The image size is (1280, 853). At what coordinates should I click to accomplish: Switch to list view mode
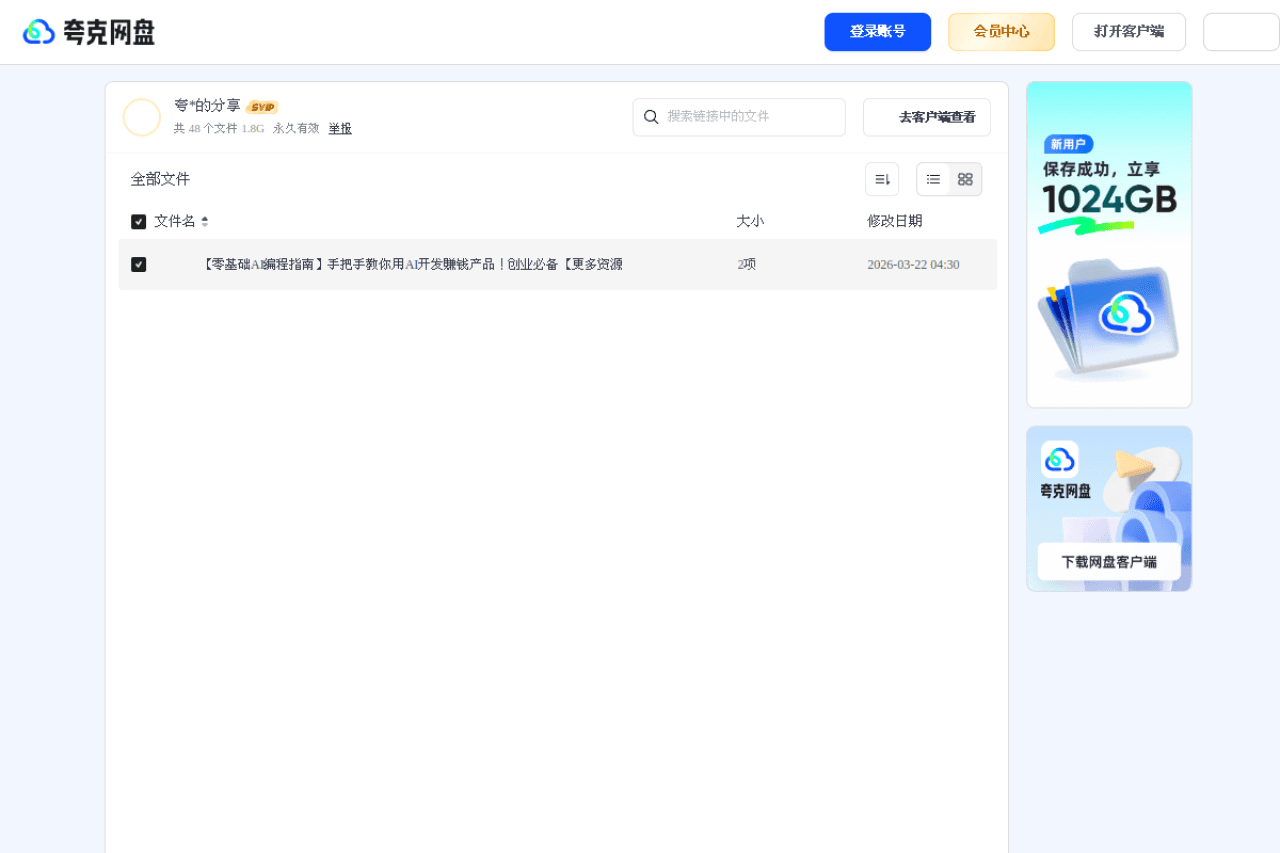tap(932, 178)
